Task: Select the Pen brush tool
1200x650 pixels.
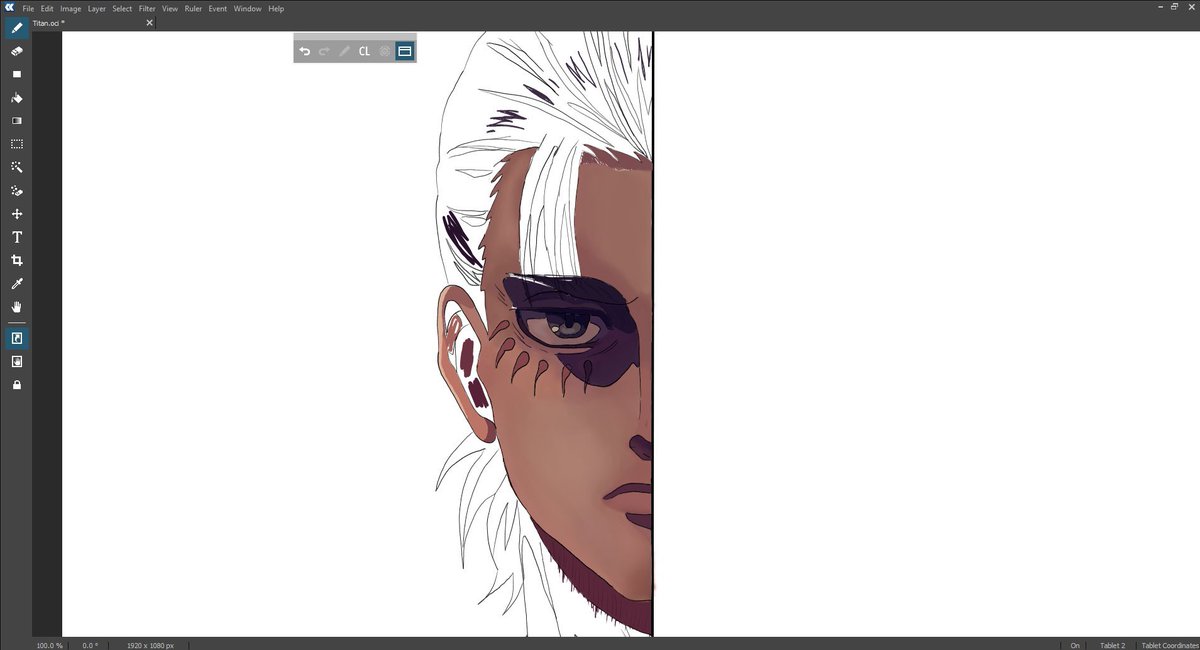Action: point(17,27)
